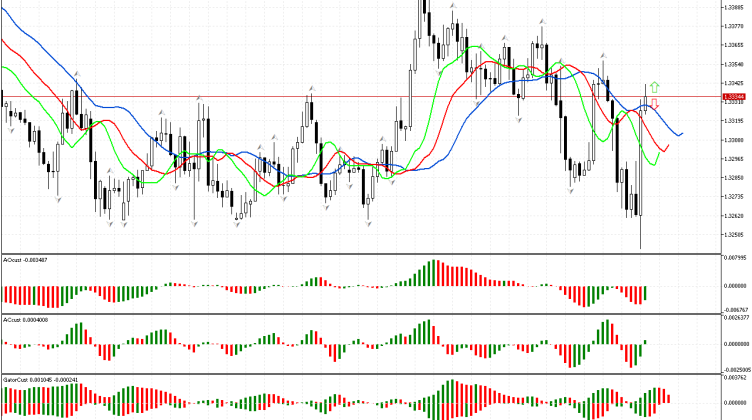Viewport: 752px width, 420px height.
Task: Select the blue Alligator line's right end
Action: (x=682, y=133)
